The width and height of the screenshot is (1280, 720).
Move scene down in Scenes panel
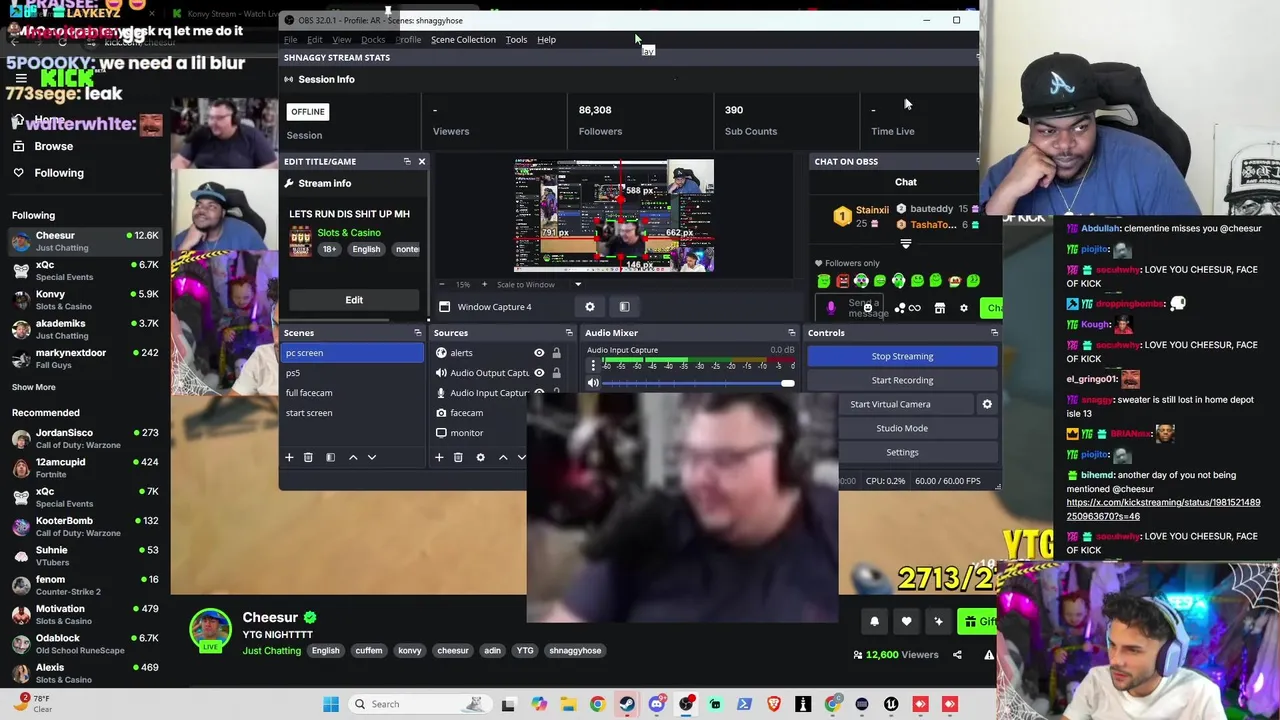pyautogui.click(x=372, y=457)
